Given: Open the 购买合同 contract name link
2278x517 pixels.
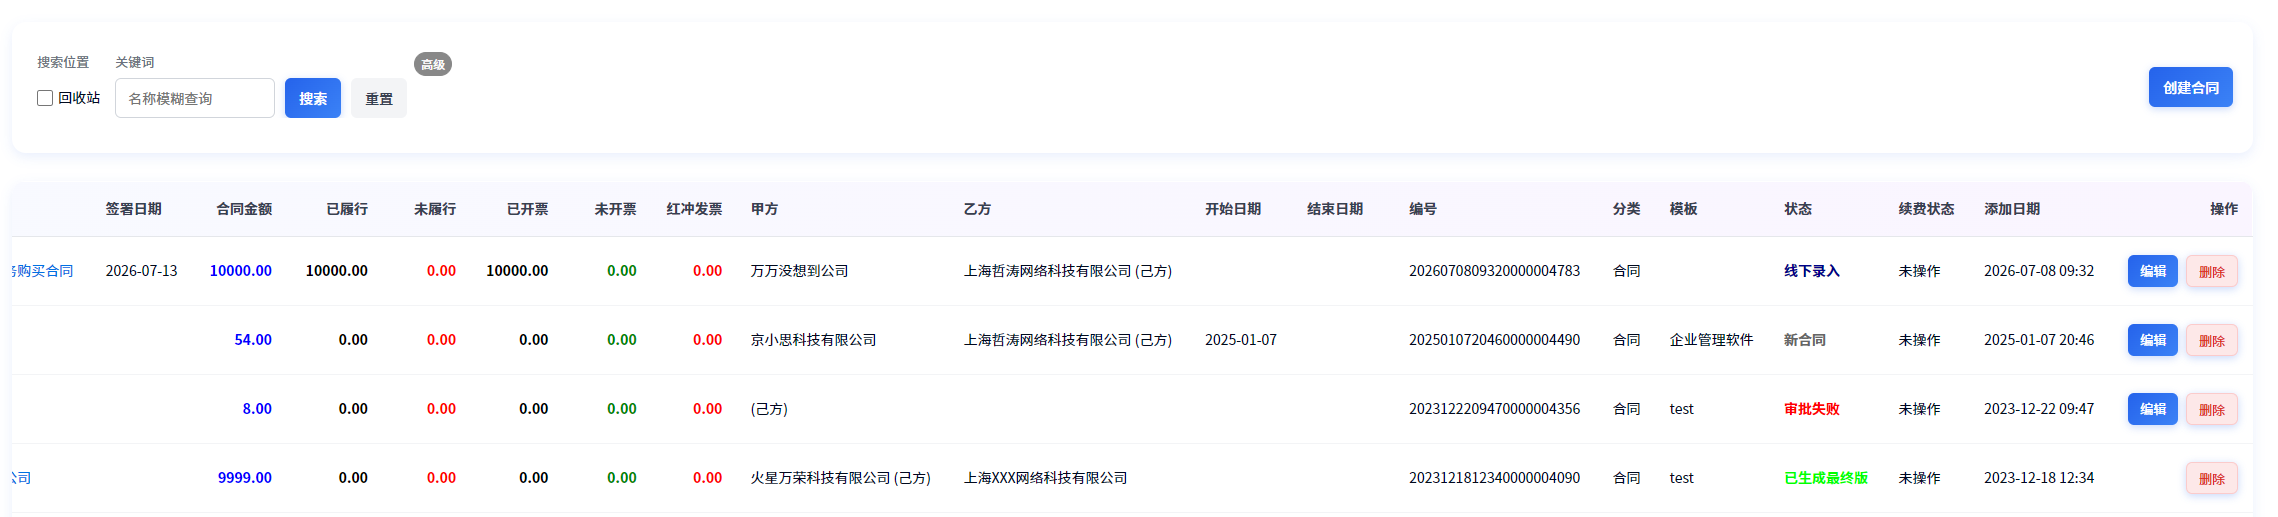Looking at the screenshot, I should pos(43,271).
